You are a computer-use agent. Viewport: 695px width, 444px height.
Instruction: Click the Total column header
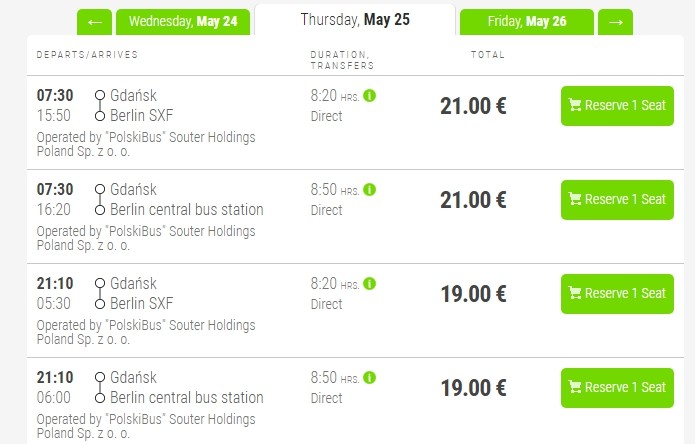click(488, 54)
